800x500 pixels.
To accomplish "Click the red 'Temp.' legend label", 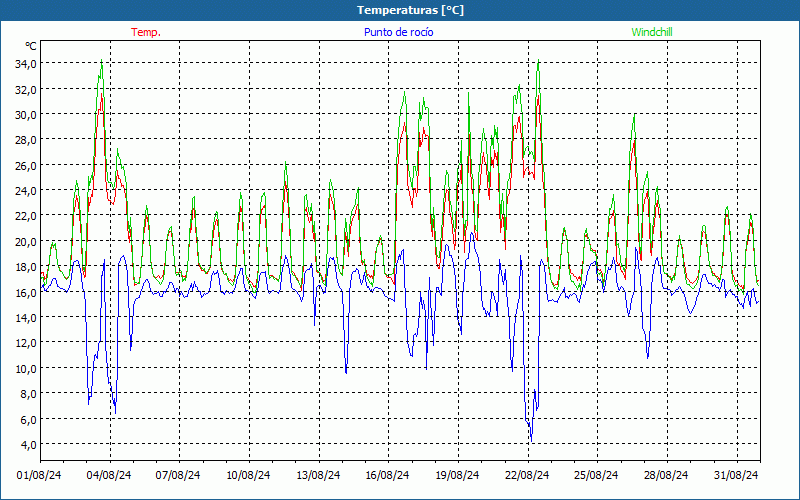I will [x=146, y=32].
